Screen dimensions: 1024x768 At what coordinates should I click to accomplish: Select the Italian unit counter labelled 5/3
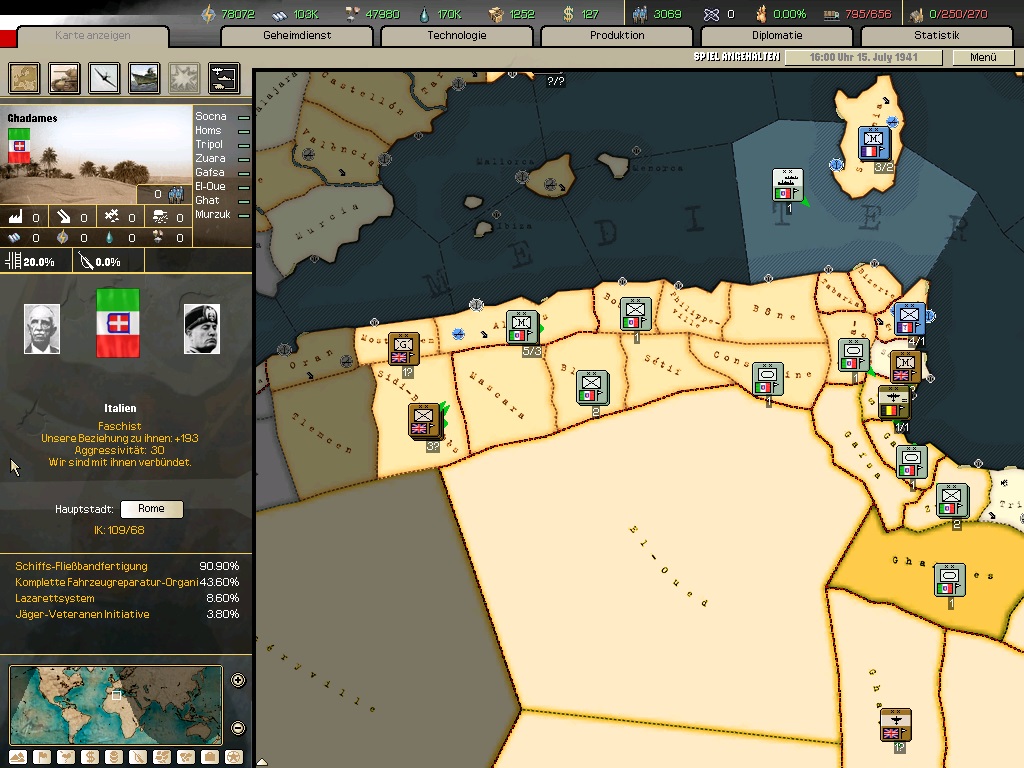tap(522, 327)
